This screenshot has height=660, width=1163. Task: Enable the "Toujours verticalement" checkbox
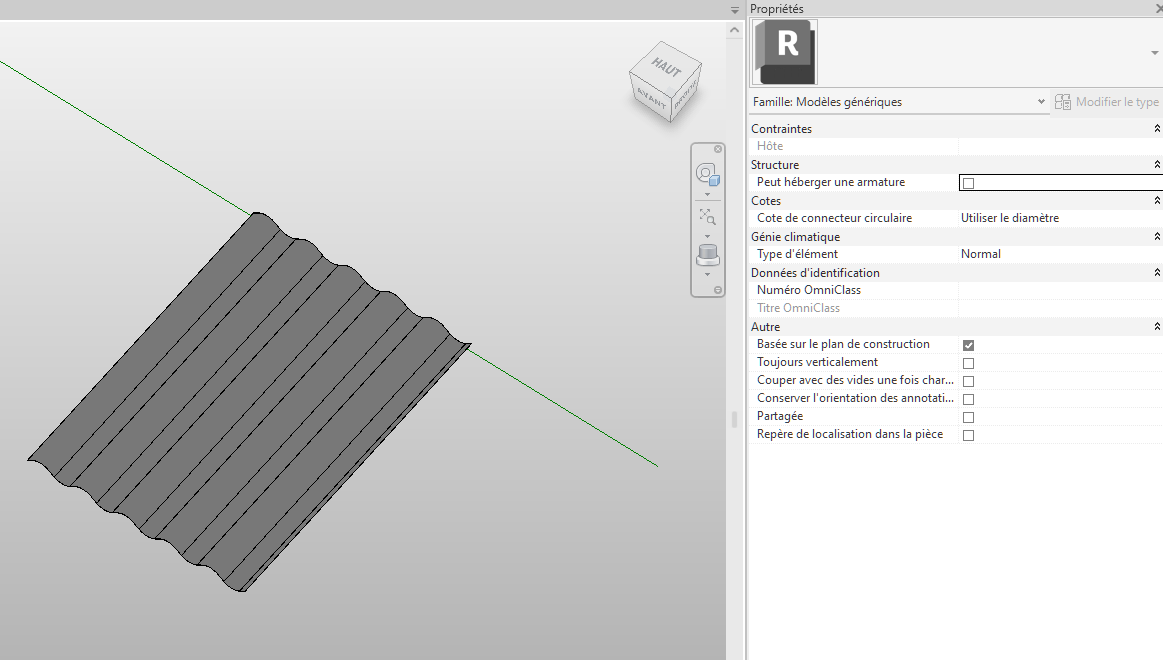[x=967, y=363]
